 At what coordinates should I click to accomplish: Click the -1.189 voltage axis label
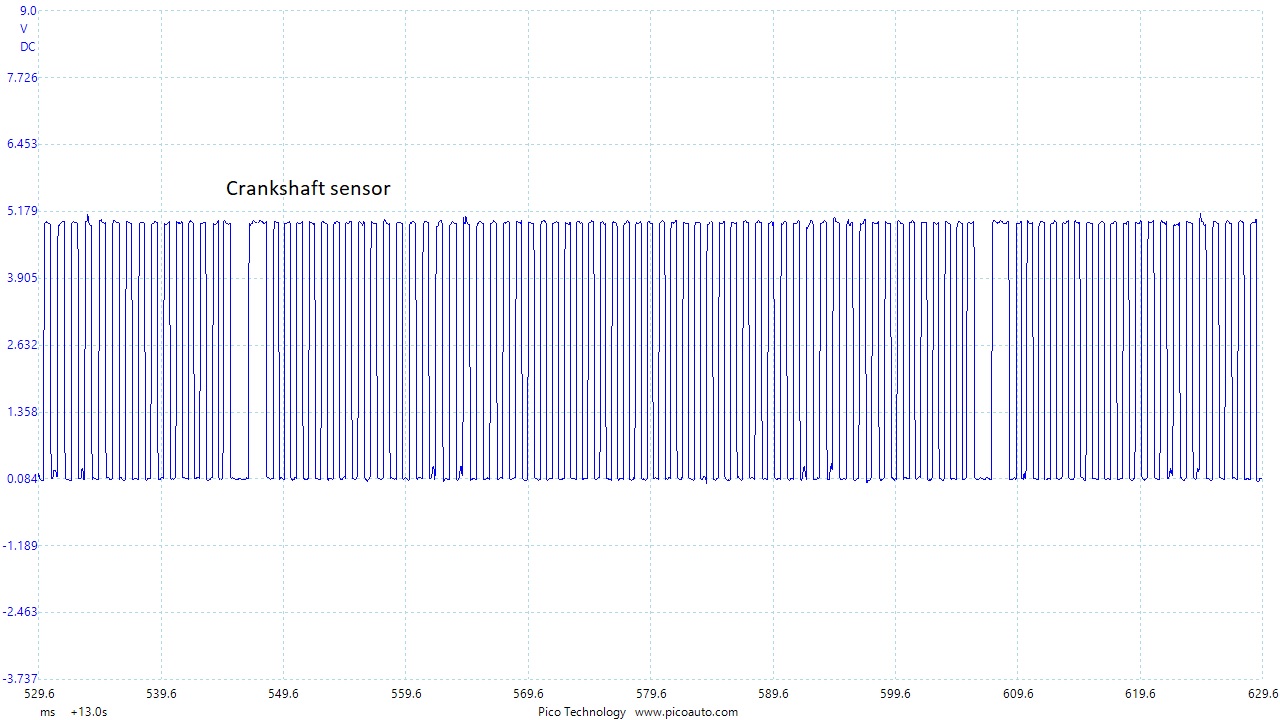point(22,545)
